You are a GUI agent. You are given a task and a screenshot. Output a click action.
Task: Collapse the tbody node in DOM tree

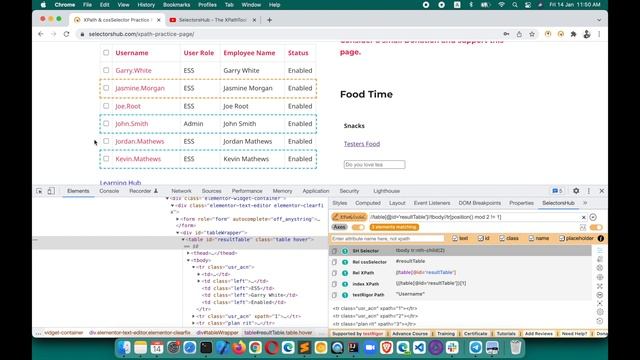[x=189, y=260]
